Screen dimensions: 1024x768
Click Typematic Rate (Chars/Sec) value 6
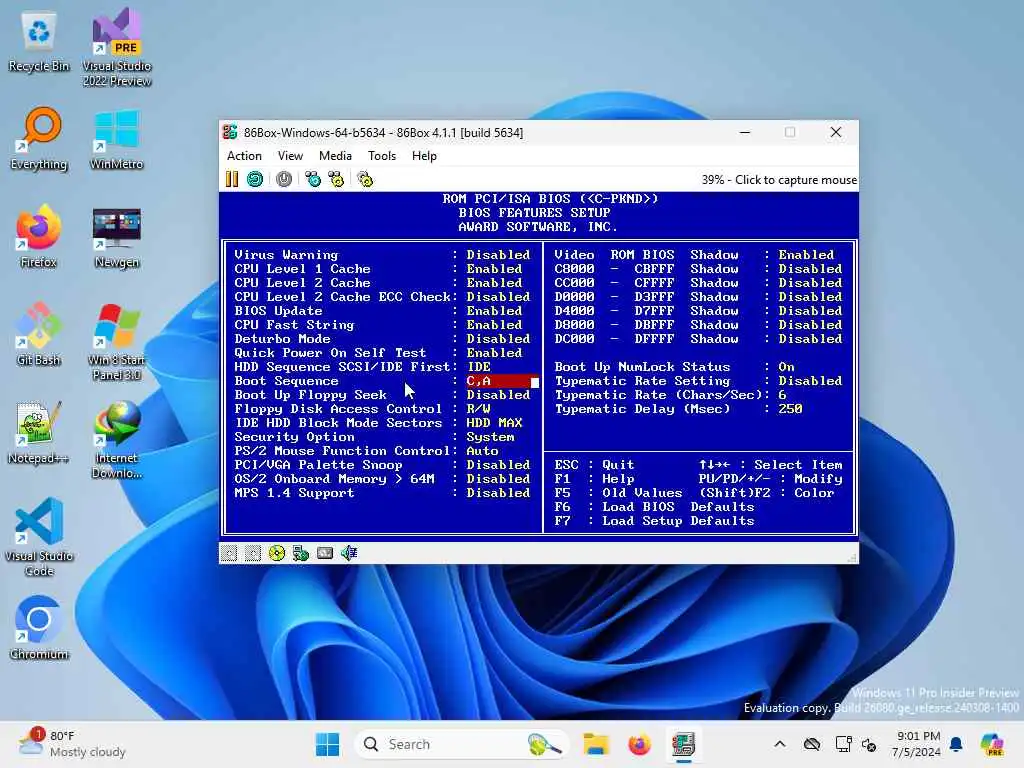pyautogui.click(x=782, y=395)
